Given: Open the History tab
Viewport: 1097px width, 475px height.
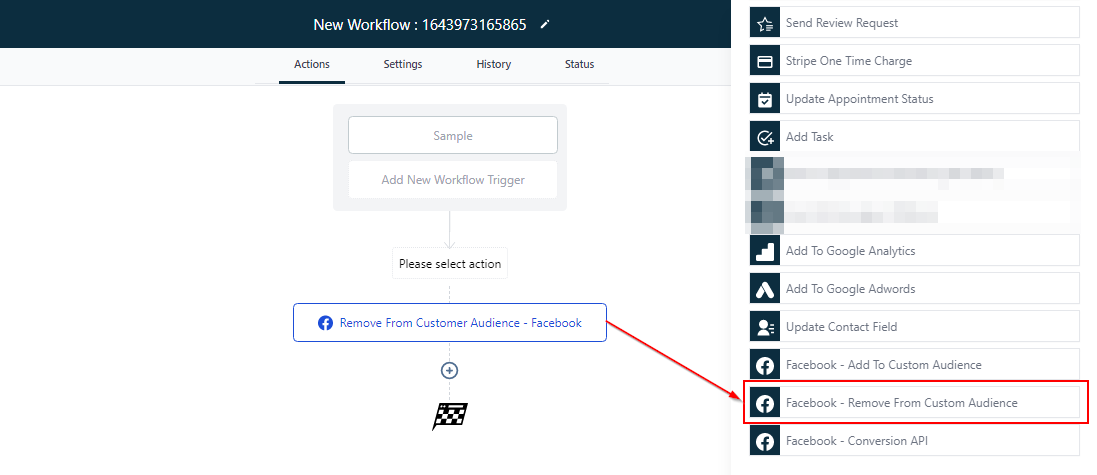Looking at the screenshot, I should [493, 64].
